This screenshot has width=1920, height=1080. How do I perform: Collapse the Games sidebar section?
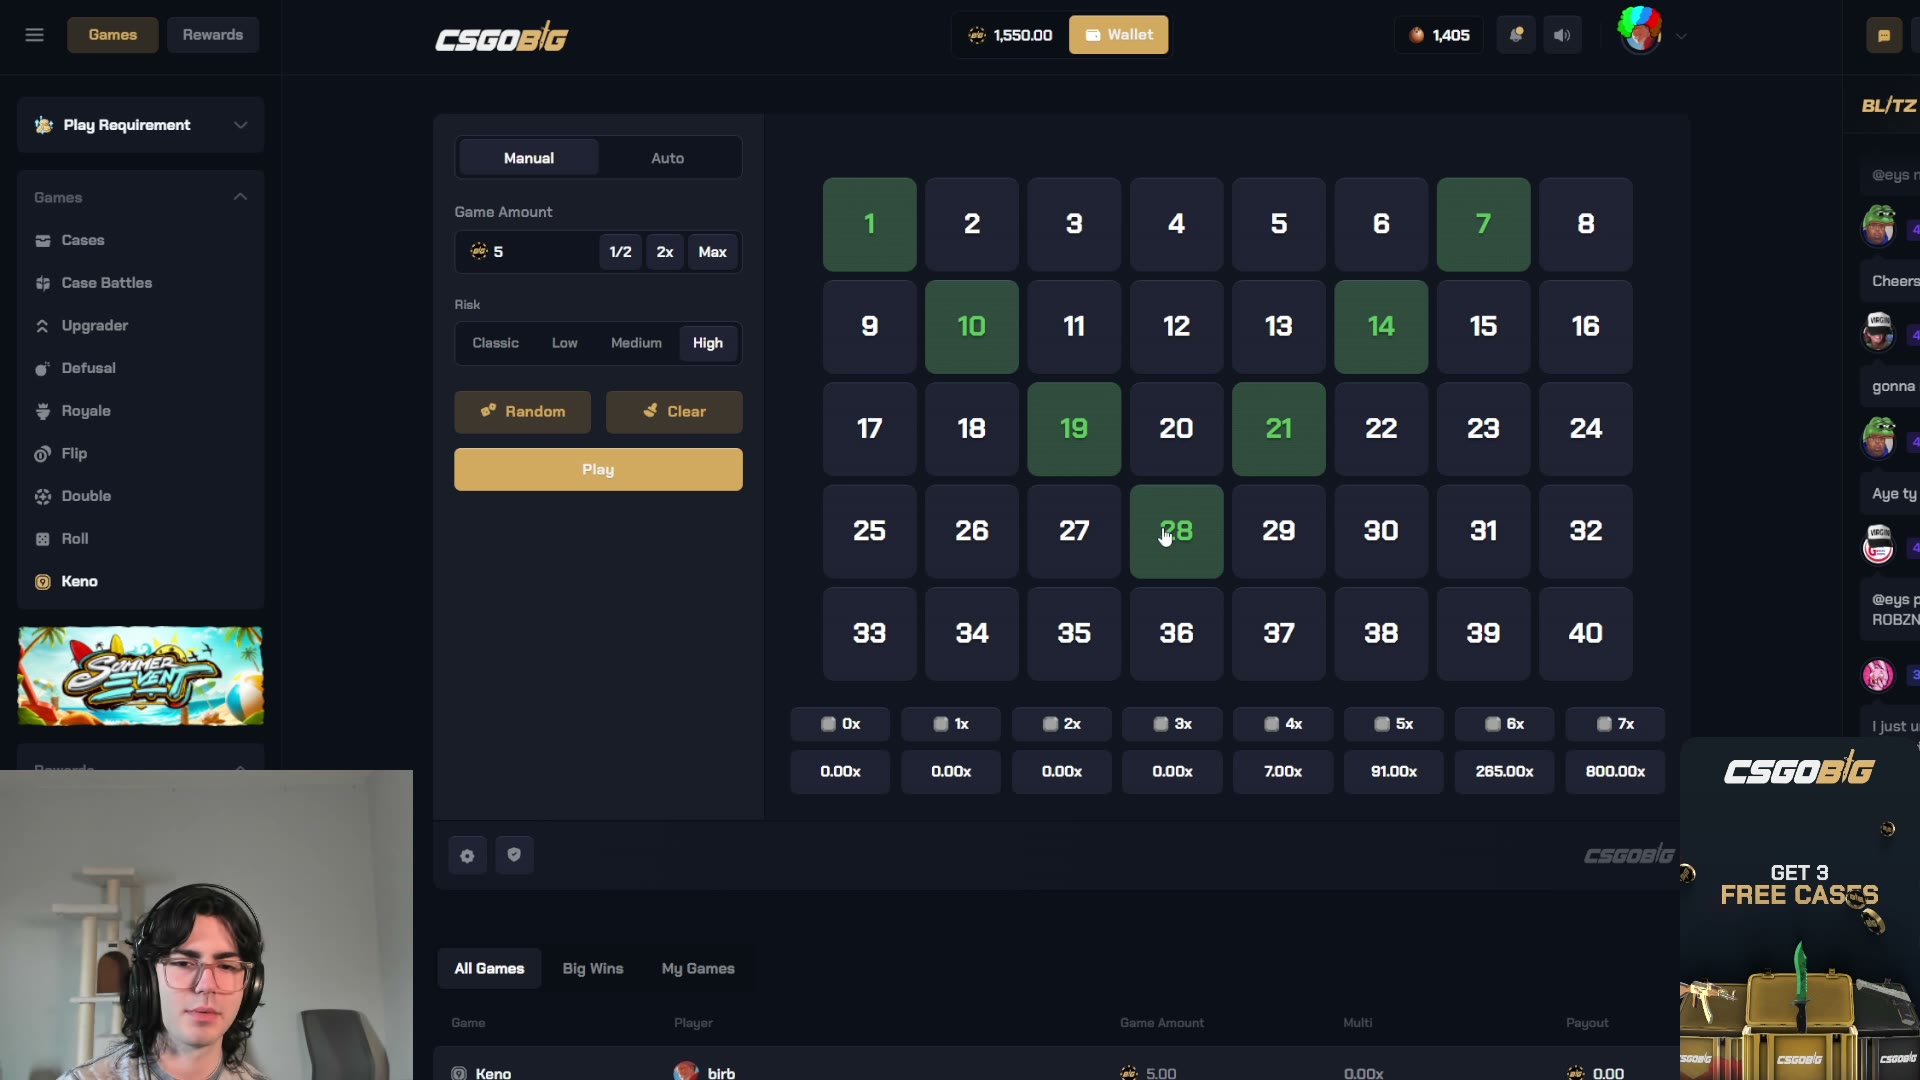[240, 197]
